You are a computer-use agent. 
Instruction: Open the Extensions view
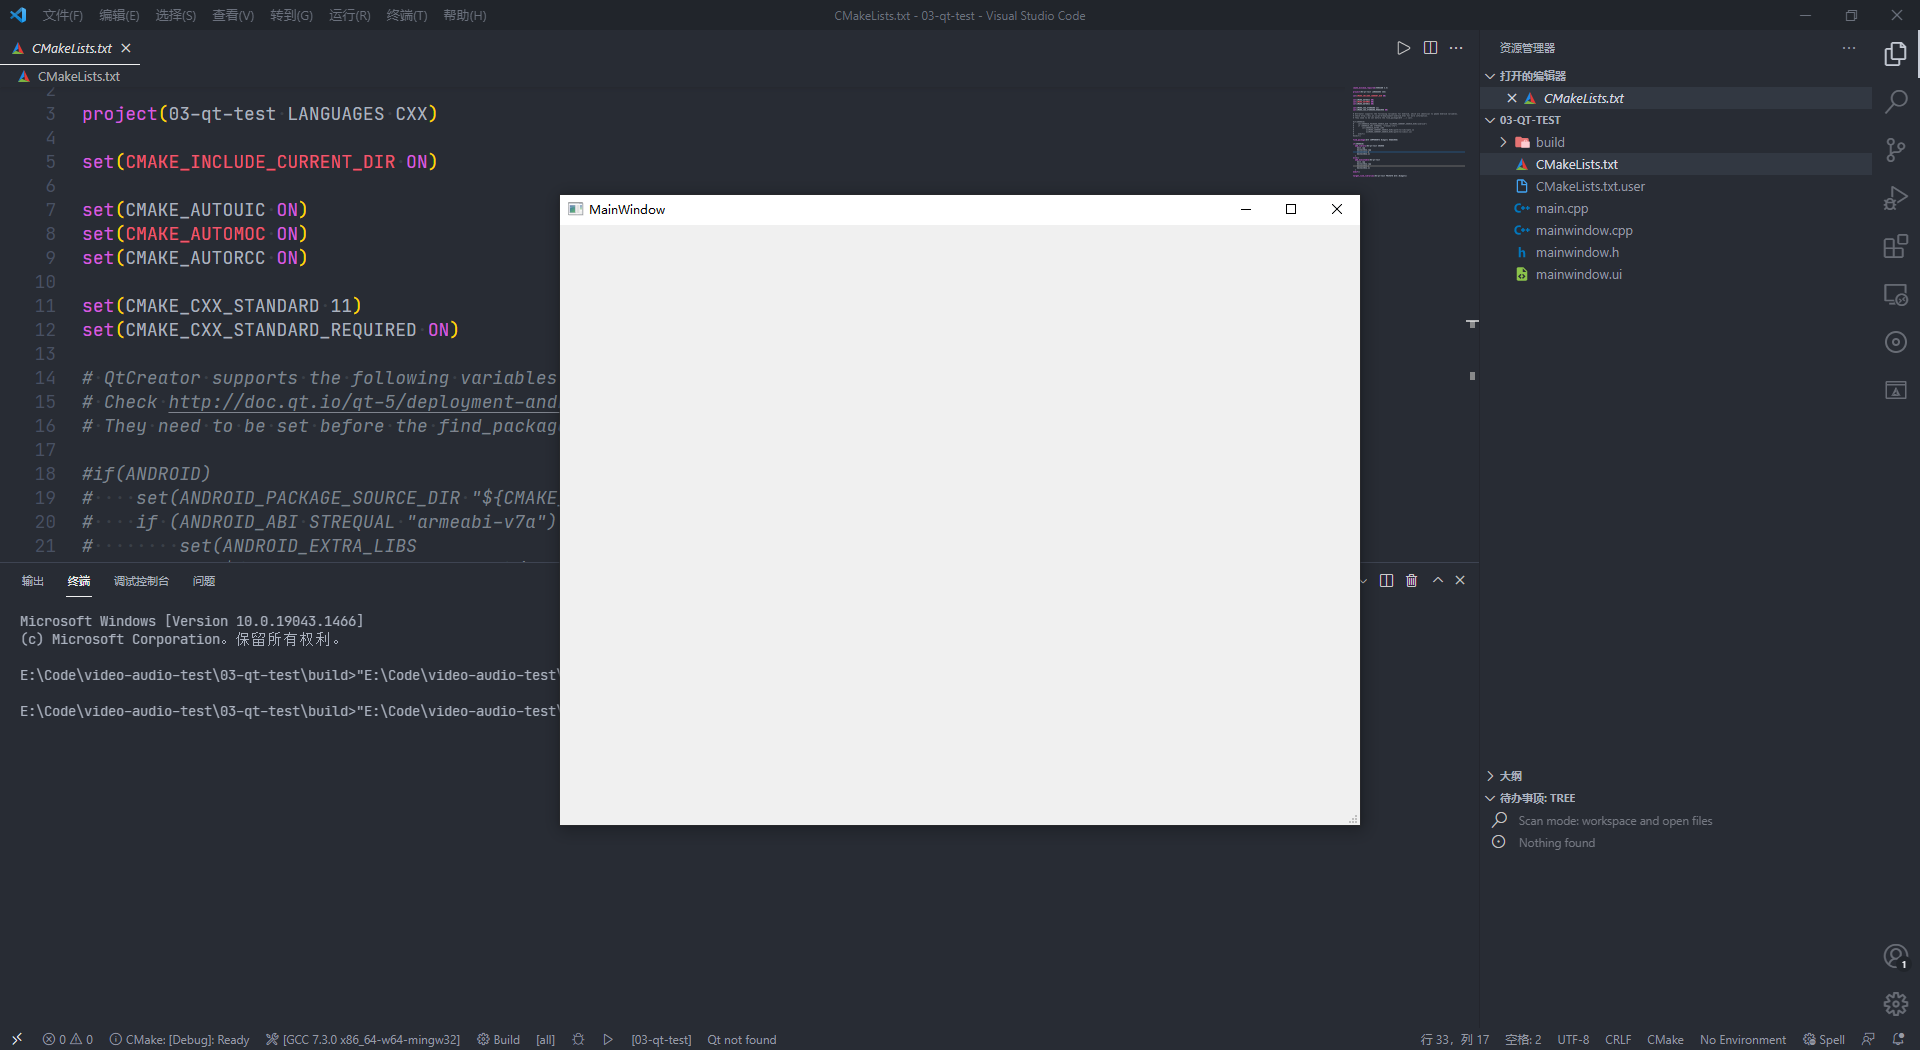[x=1896, y=246]
